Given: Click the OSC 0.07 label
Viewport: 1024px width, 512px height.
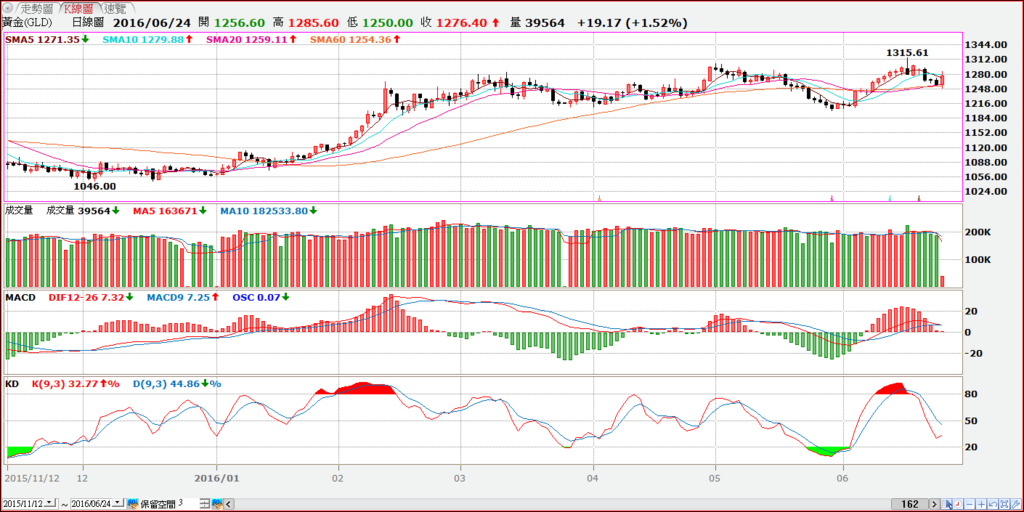Looking at the screenshot, I should [257, 297].
